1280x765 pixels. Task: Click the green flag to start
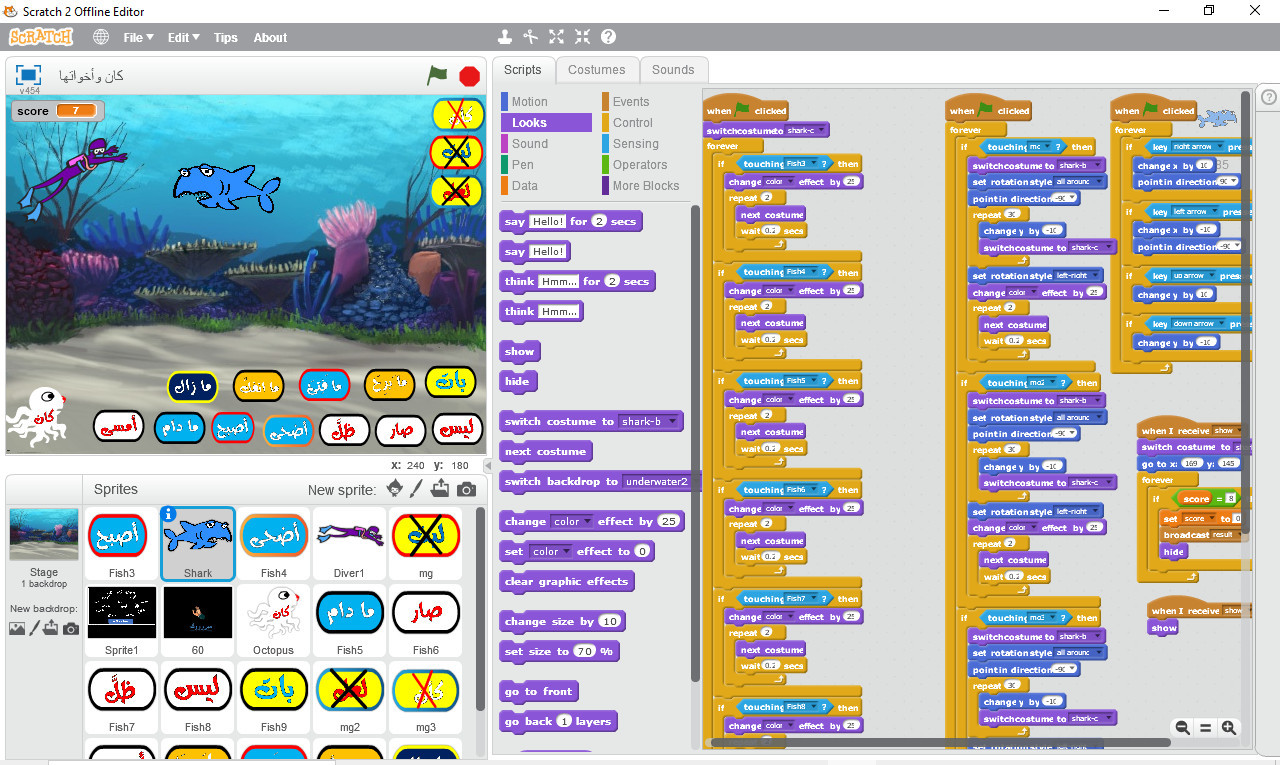pos(437,75)
